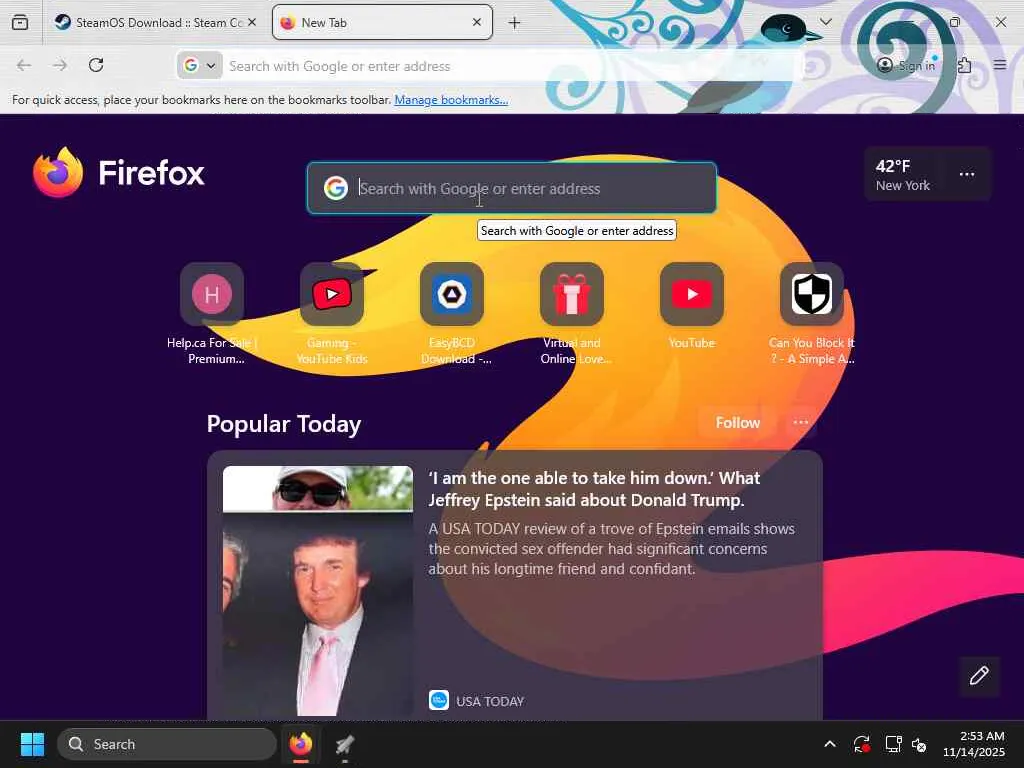Open the Extensions puzzle icon

(x=964, y=65)
